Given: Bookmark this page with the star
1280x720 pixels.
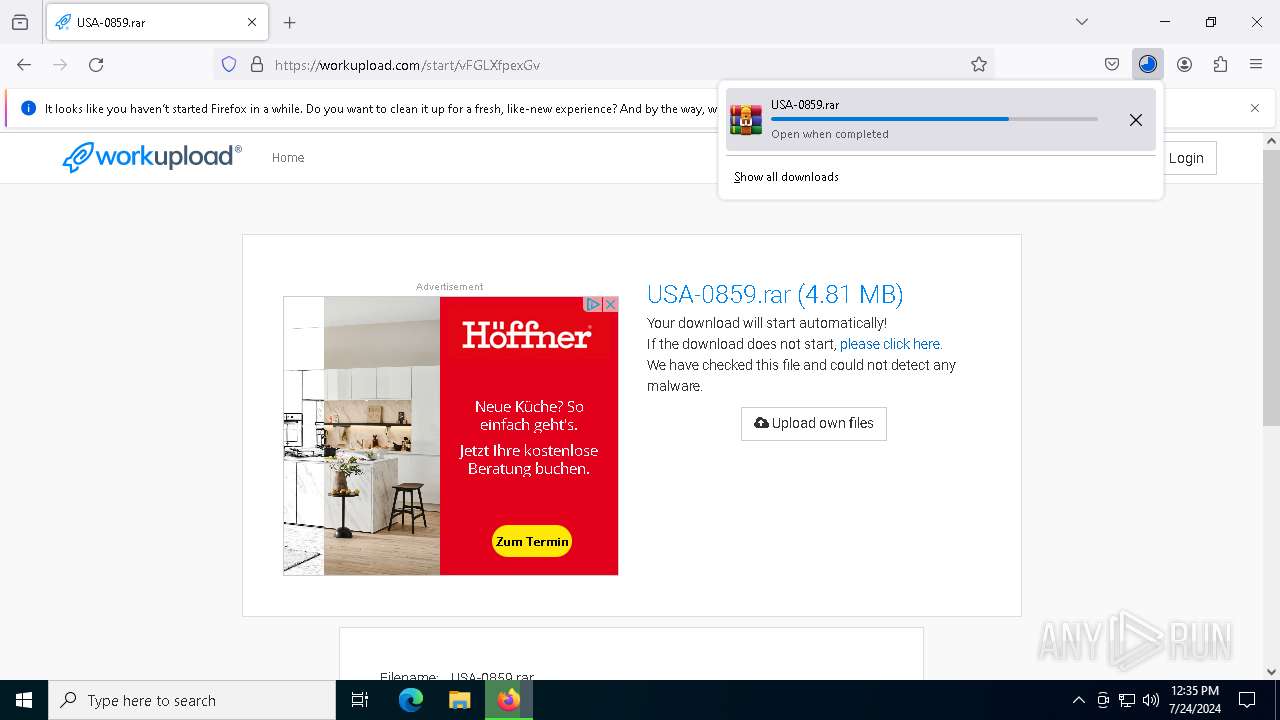Looking at the screenshot, I should (979, 64).
